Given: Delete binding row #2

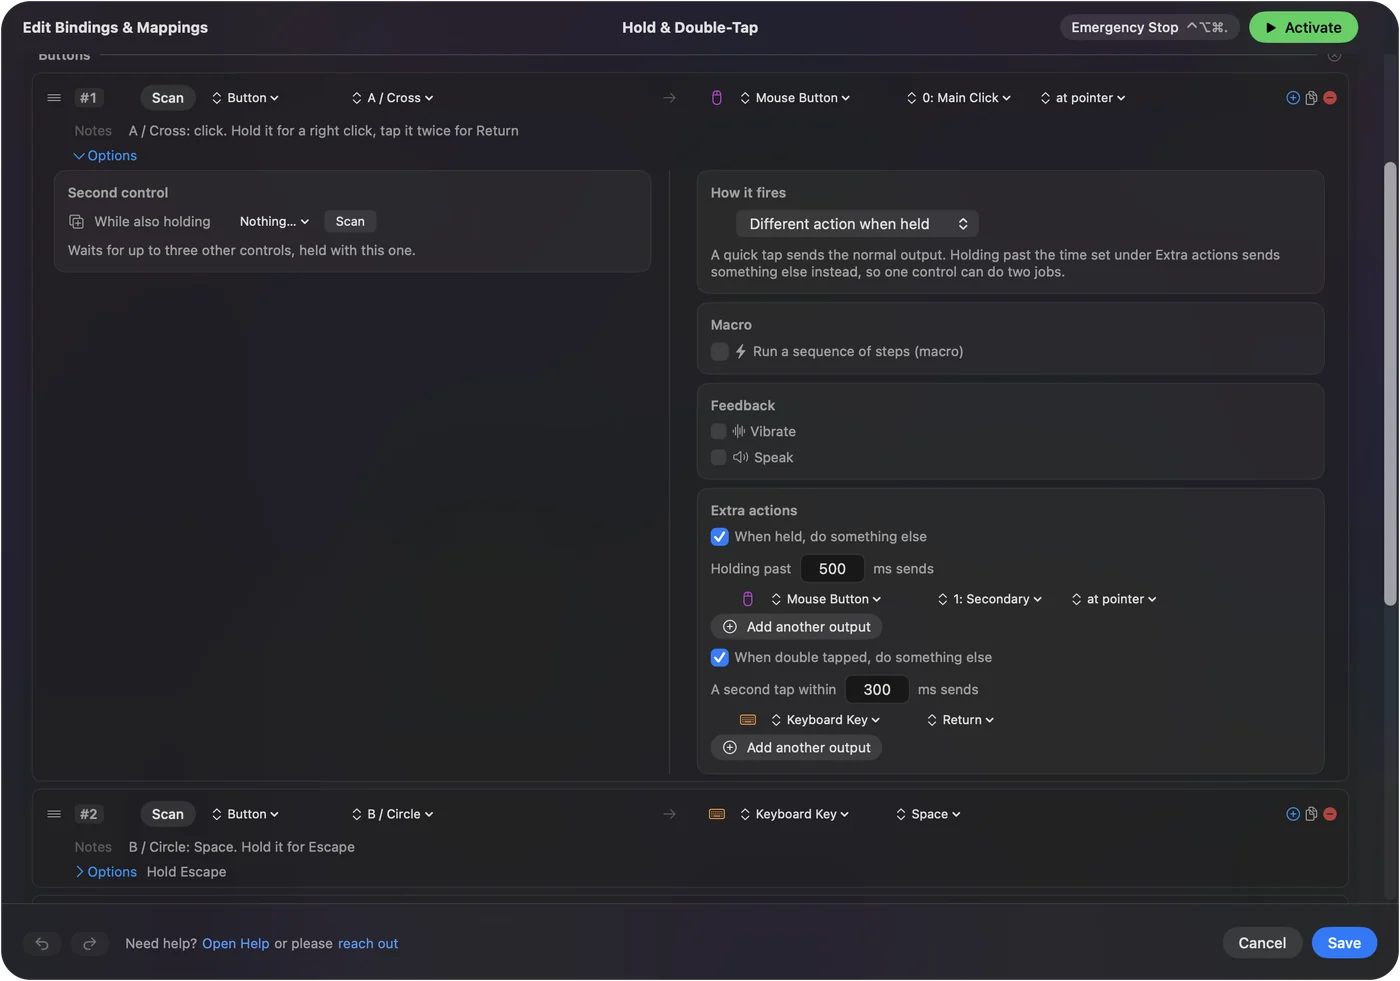Looking at the screenshot, I should pos(1330,814).
